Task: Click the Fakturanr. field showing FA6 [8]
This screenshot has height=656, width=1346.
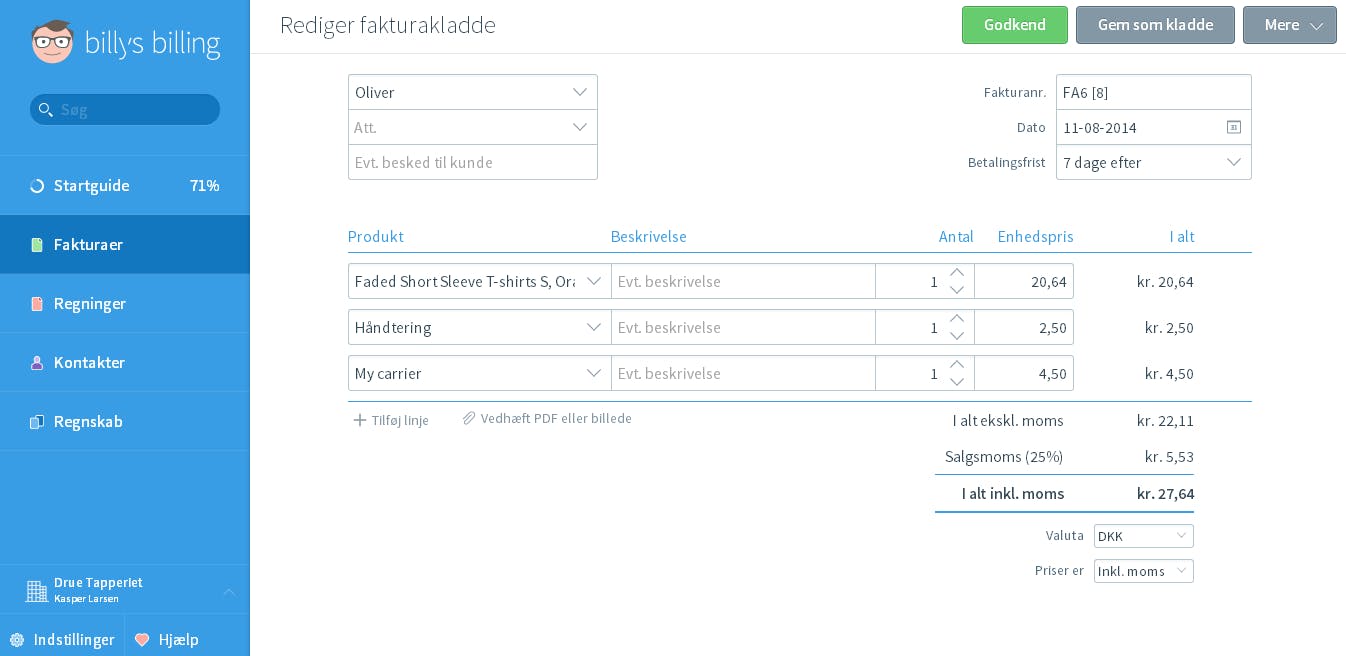Action: coord(1154,92)
